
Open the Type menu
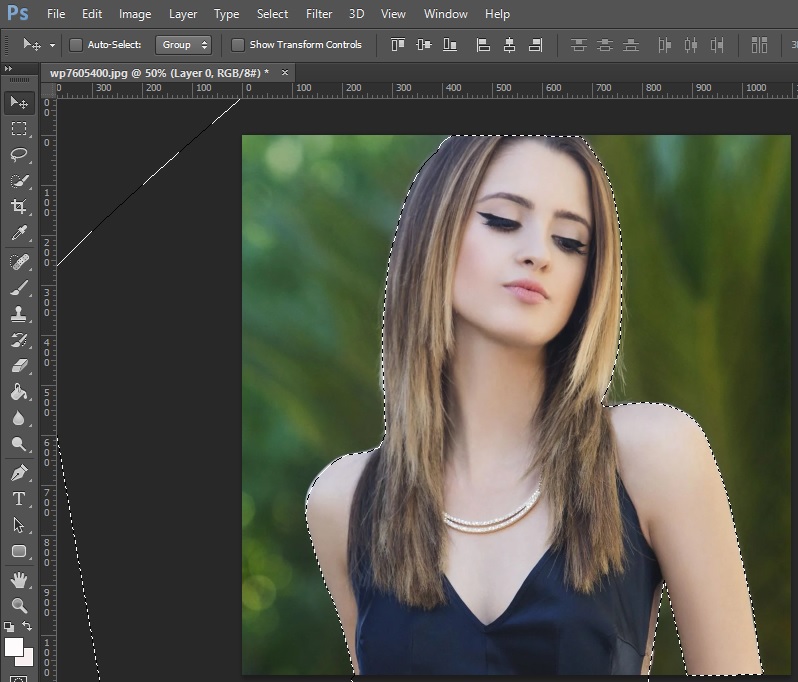pyautogui.click(x=226, y=14)
